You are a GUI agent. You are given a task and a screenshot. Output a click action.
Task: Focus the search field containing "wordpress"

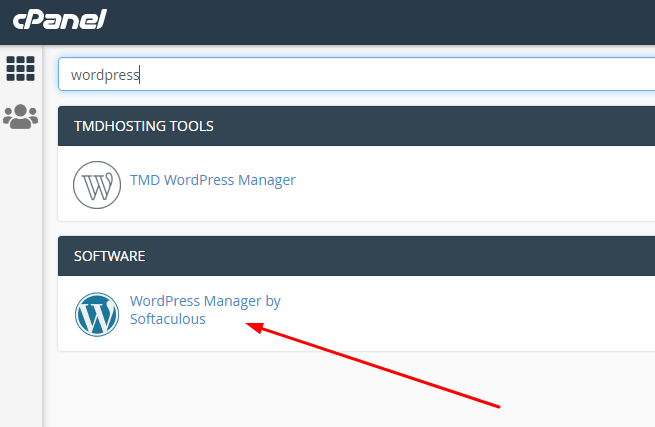click(350, 74)
